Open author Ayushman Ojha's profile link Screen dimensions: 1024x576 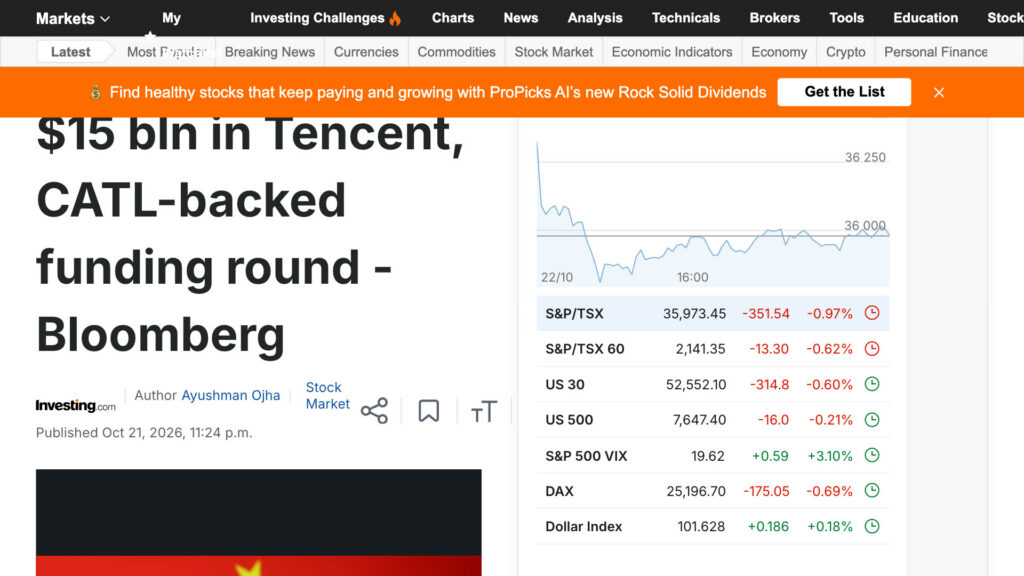point(231,395)
